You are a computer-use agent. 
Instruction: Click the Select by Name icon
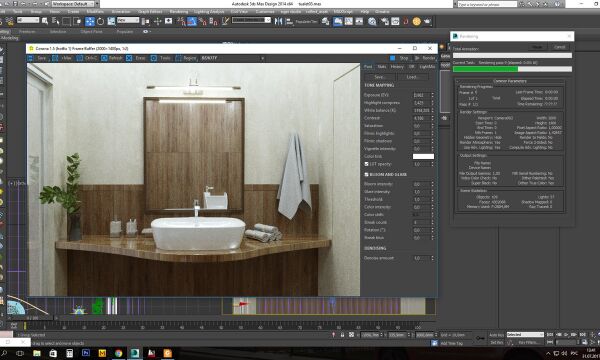point(55,21)
